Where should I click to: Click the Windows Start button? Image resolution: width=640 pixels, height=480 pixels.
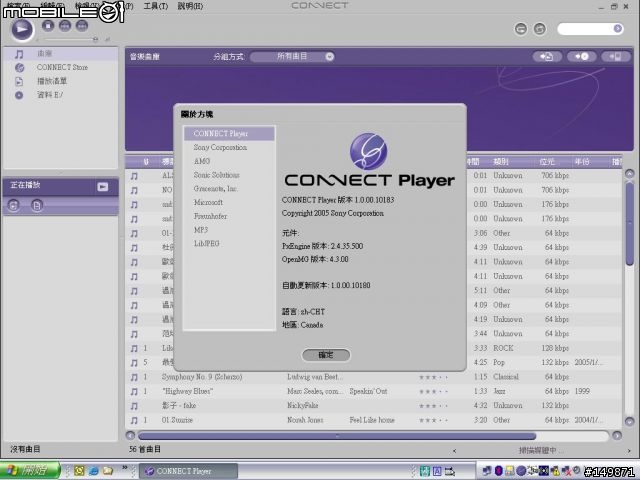click(29, 471)
